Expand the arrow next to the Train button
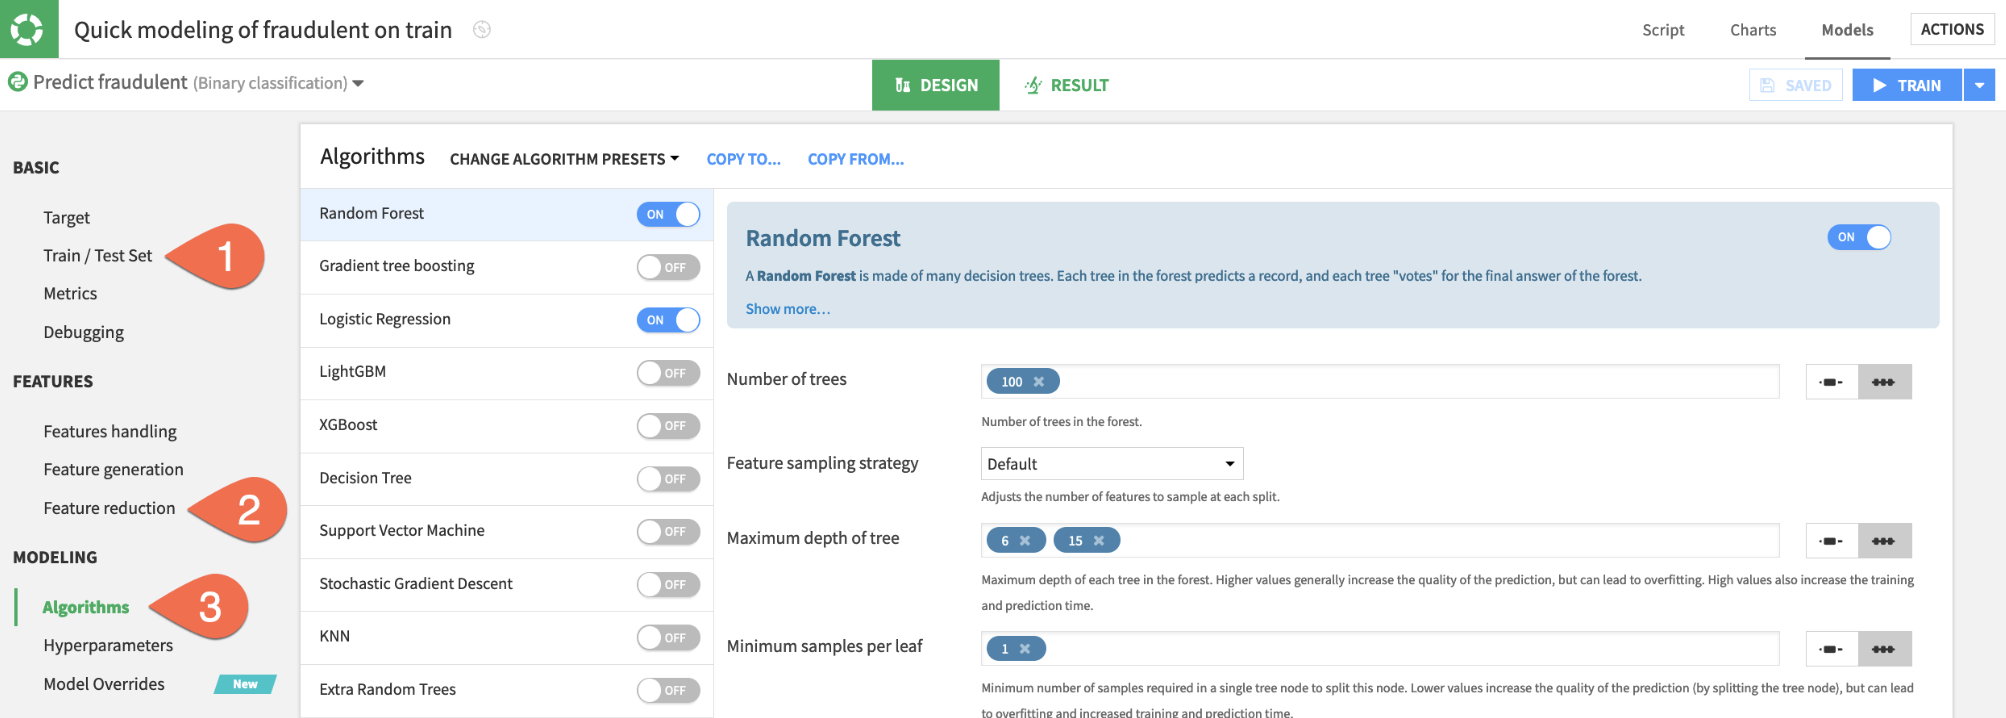The height and width of the screenshot is (718, 2006). [1979, 86]
